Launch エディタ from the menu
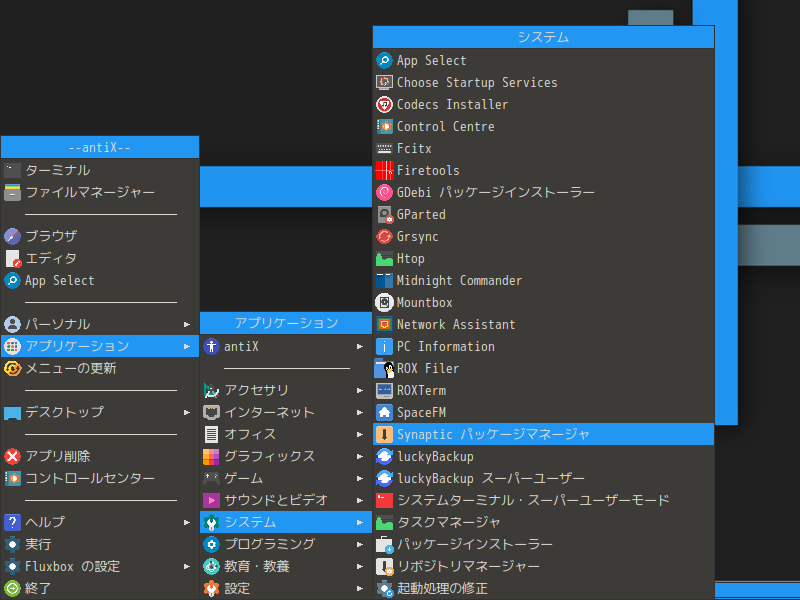This screenshot has height=600, width=800. pyautogui.click(x=100, y=258)
